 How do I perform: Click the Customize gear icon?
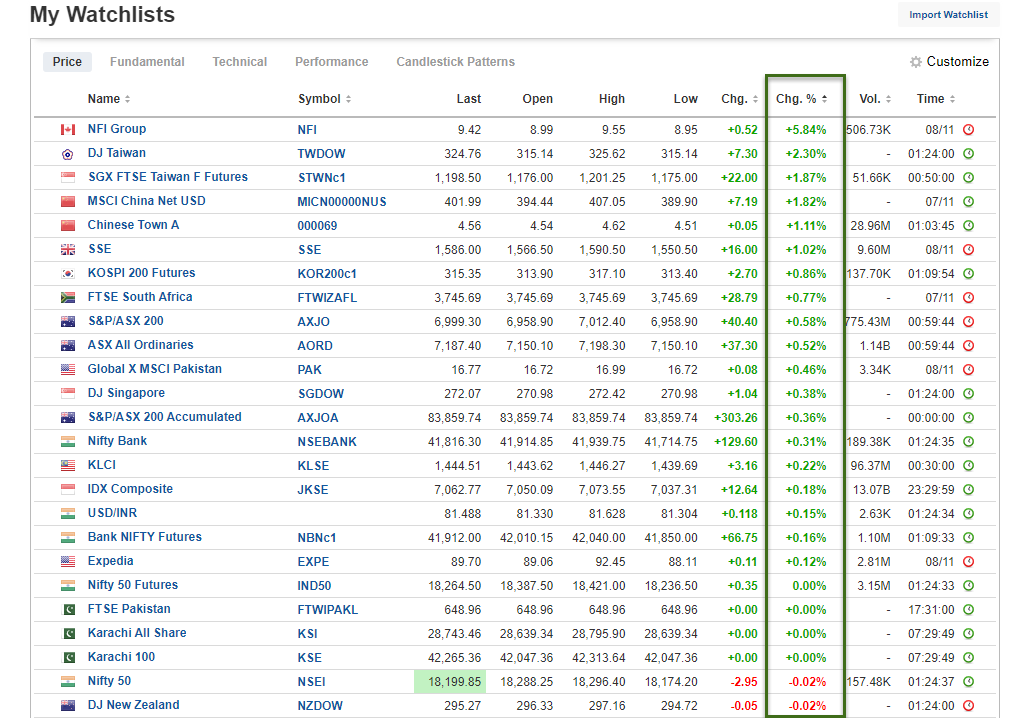pos(915,62)
